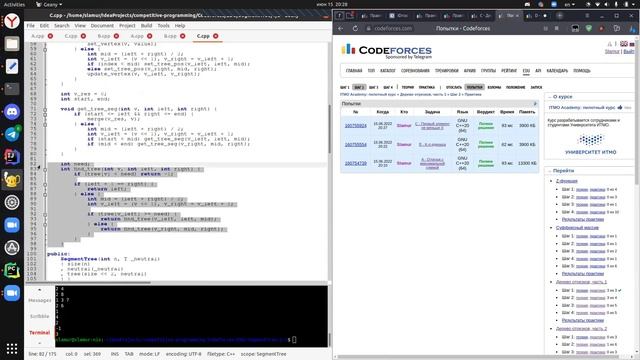Viewport: 640px width, 360px height.
Task: Open submission 160755924 link
Action: tap(356, 126)
